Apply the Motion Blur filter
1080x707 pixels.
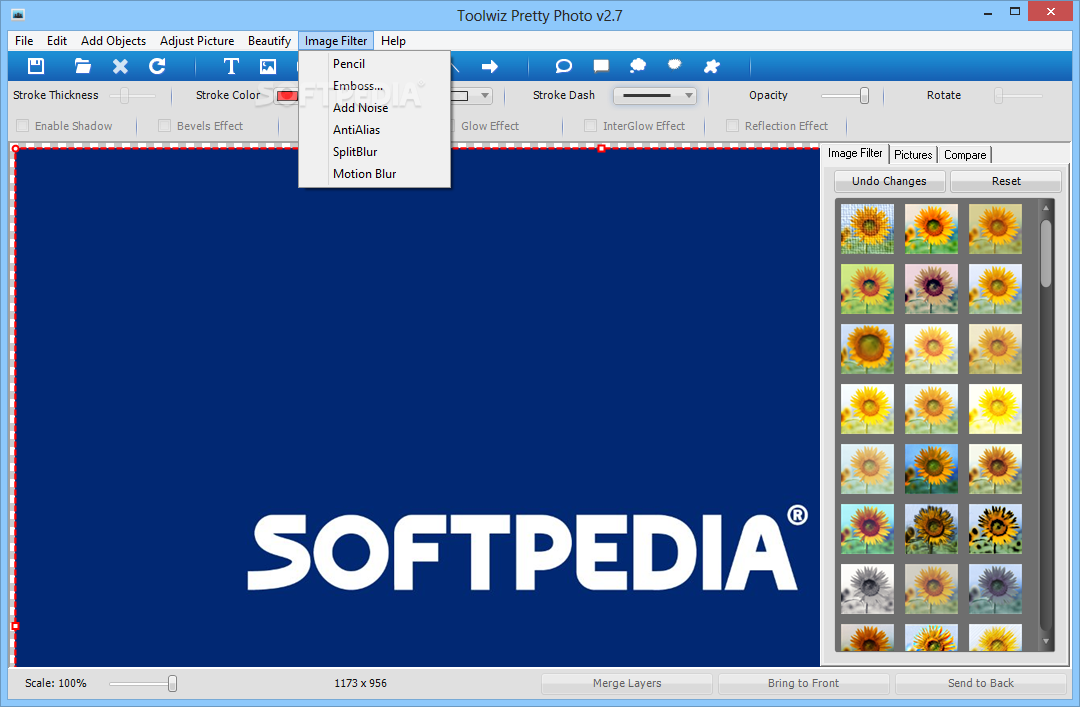point(375,174)
